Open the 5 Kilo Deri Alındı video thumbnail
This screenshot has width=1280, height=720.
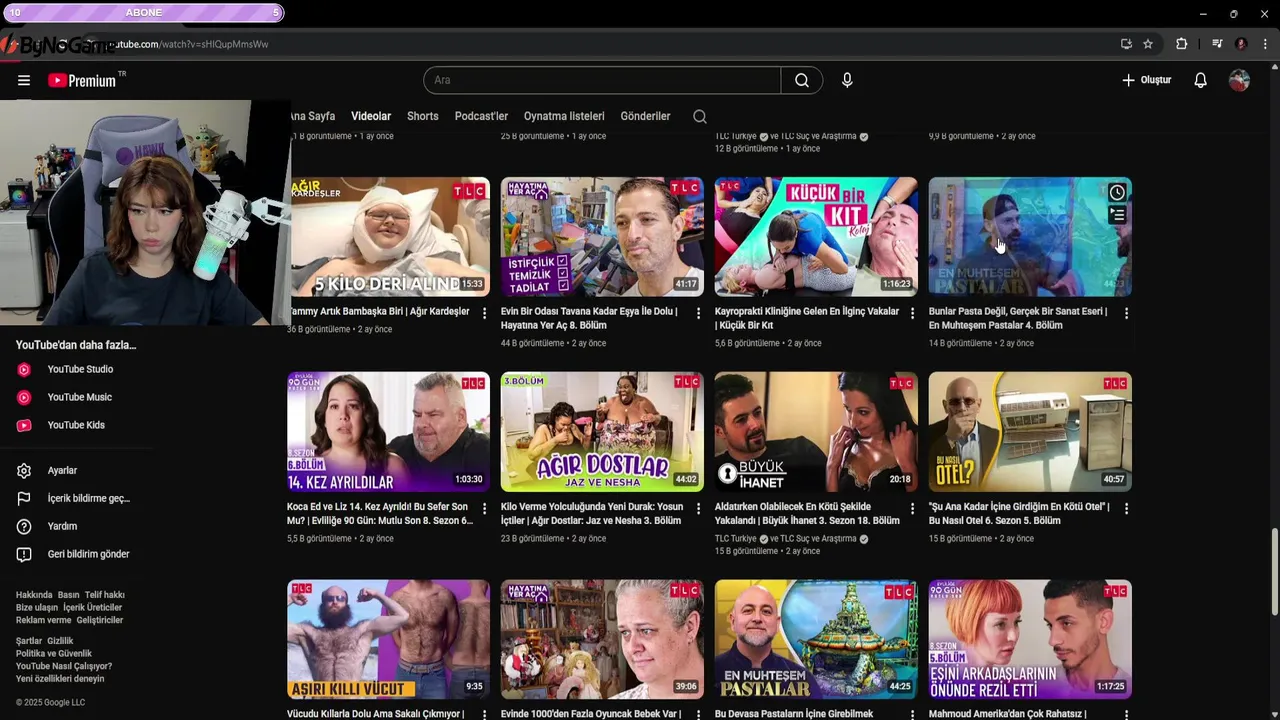[x=388, y=237]
